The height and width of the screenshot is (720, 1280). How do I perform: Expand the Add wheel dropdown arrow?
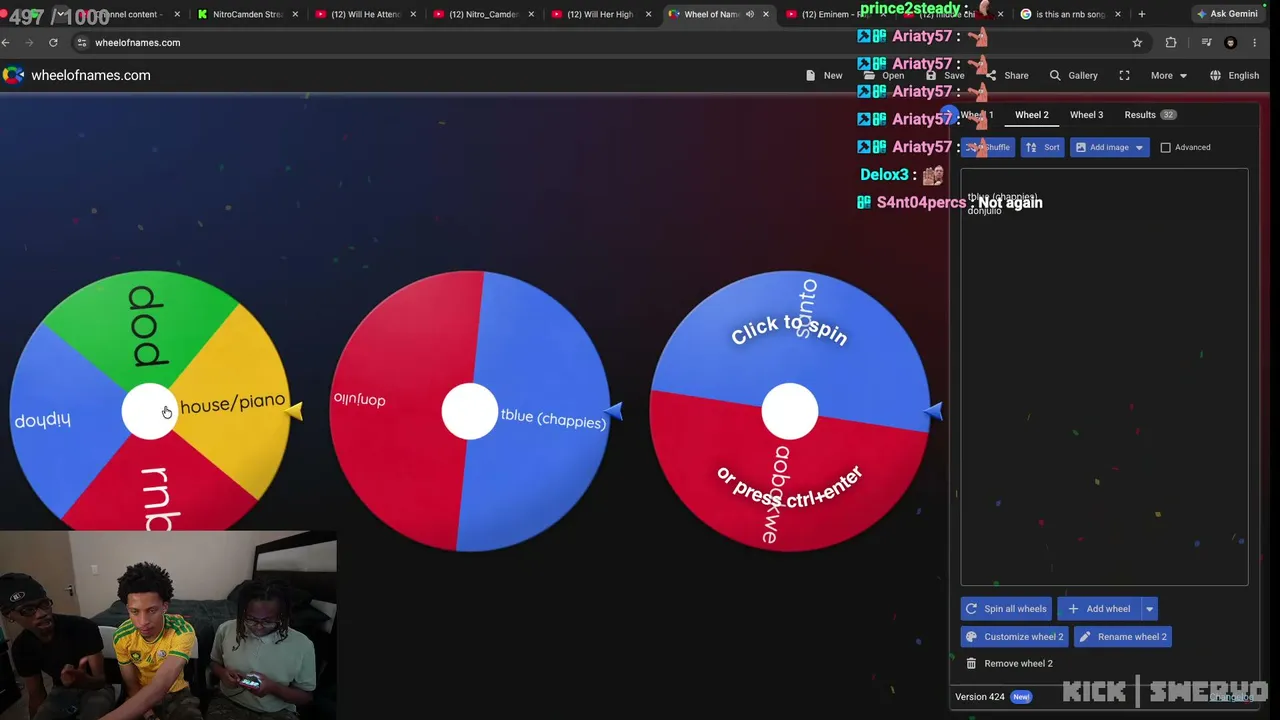click(1149, 609)
